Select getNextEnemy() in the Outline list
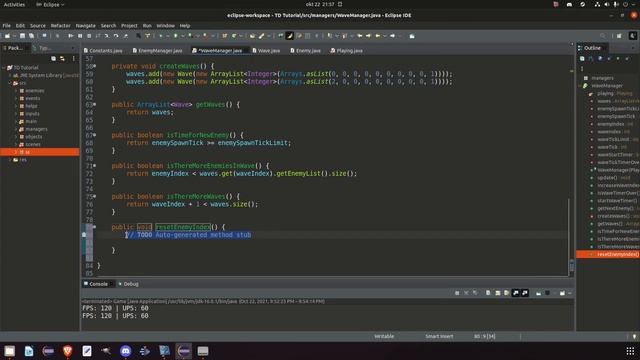 615,208
